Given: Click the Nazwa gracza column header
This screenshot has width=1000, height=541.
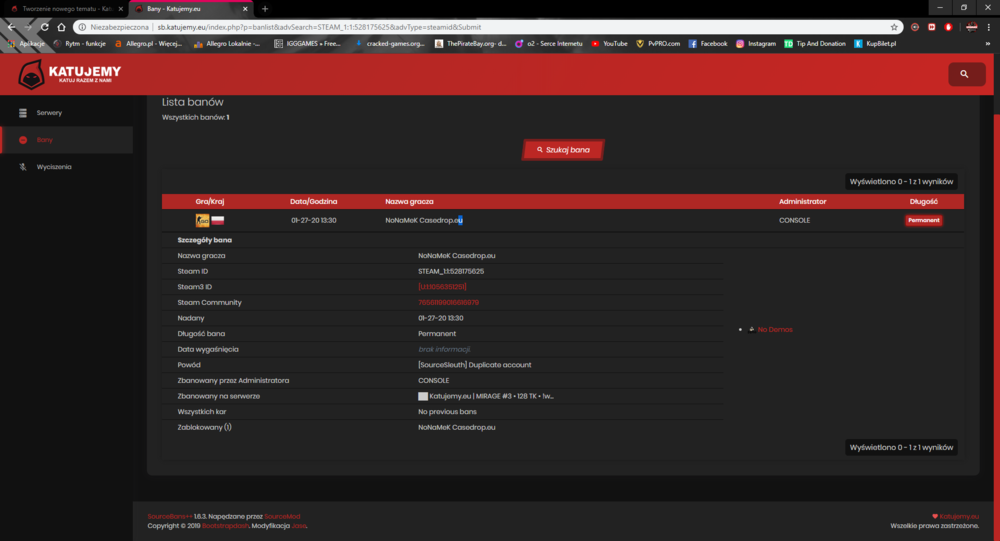Looking at the screenshot, I should pyautogui.click(x=409, y=202).
